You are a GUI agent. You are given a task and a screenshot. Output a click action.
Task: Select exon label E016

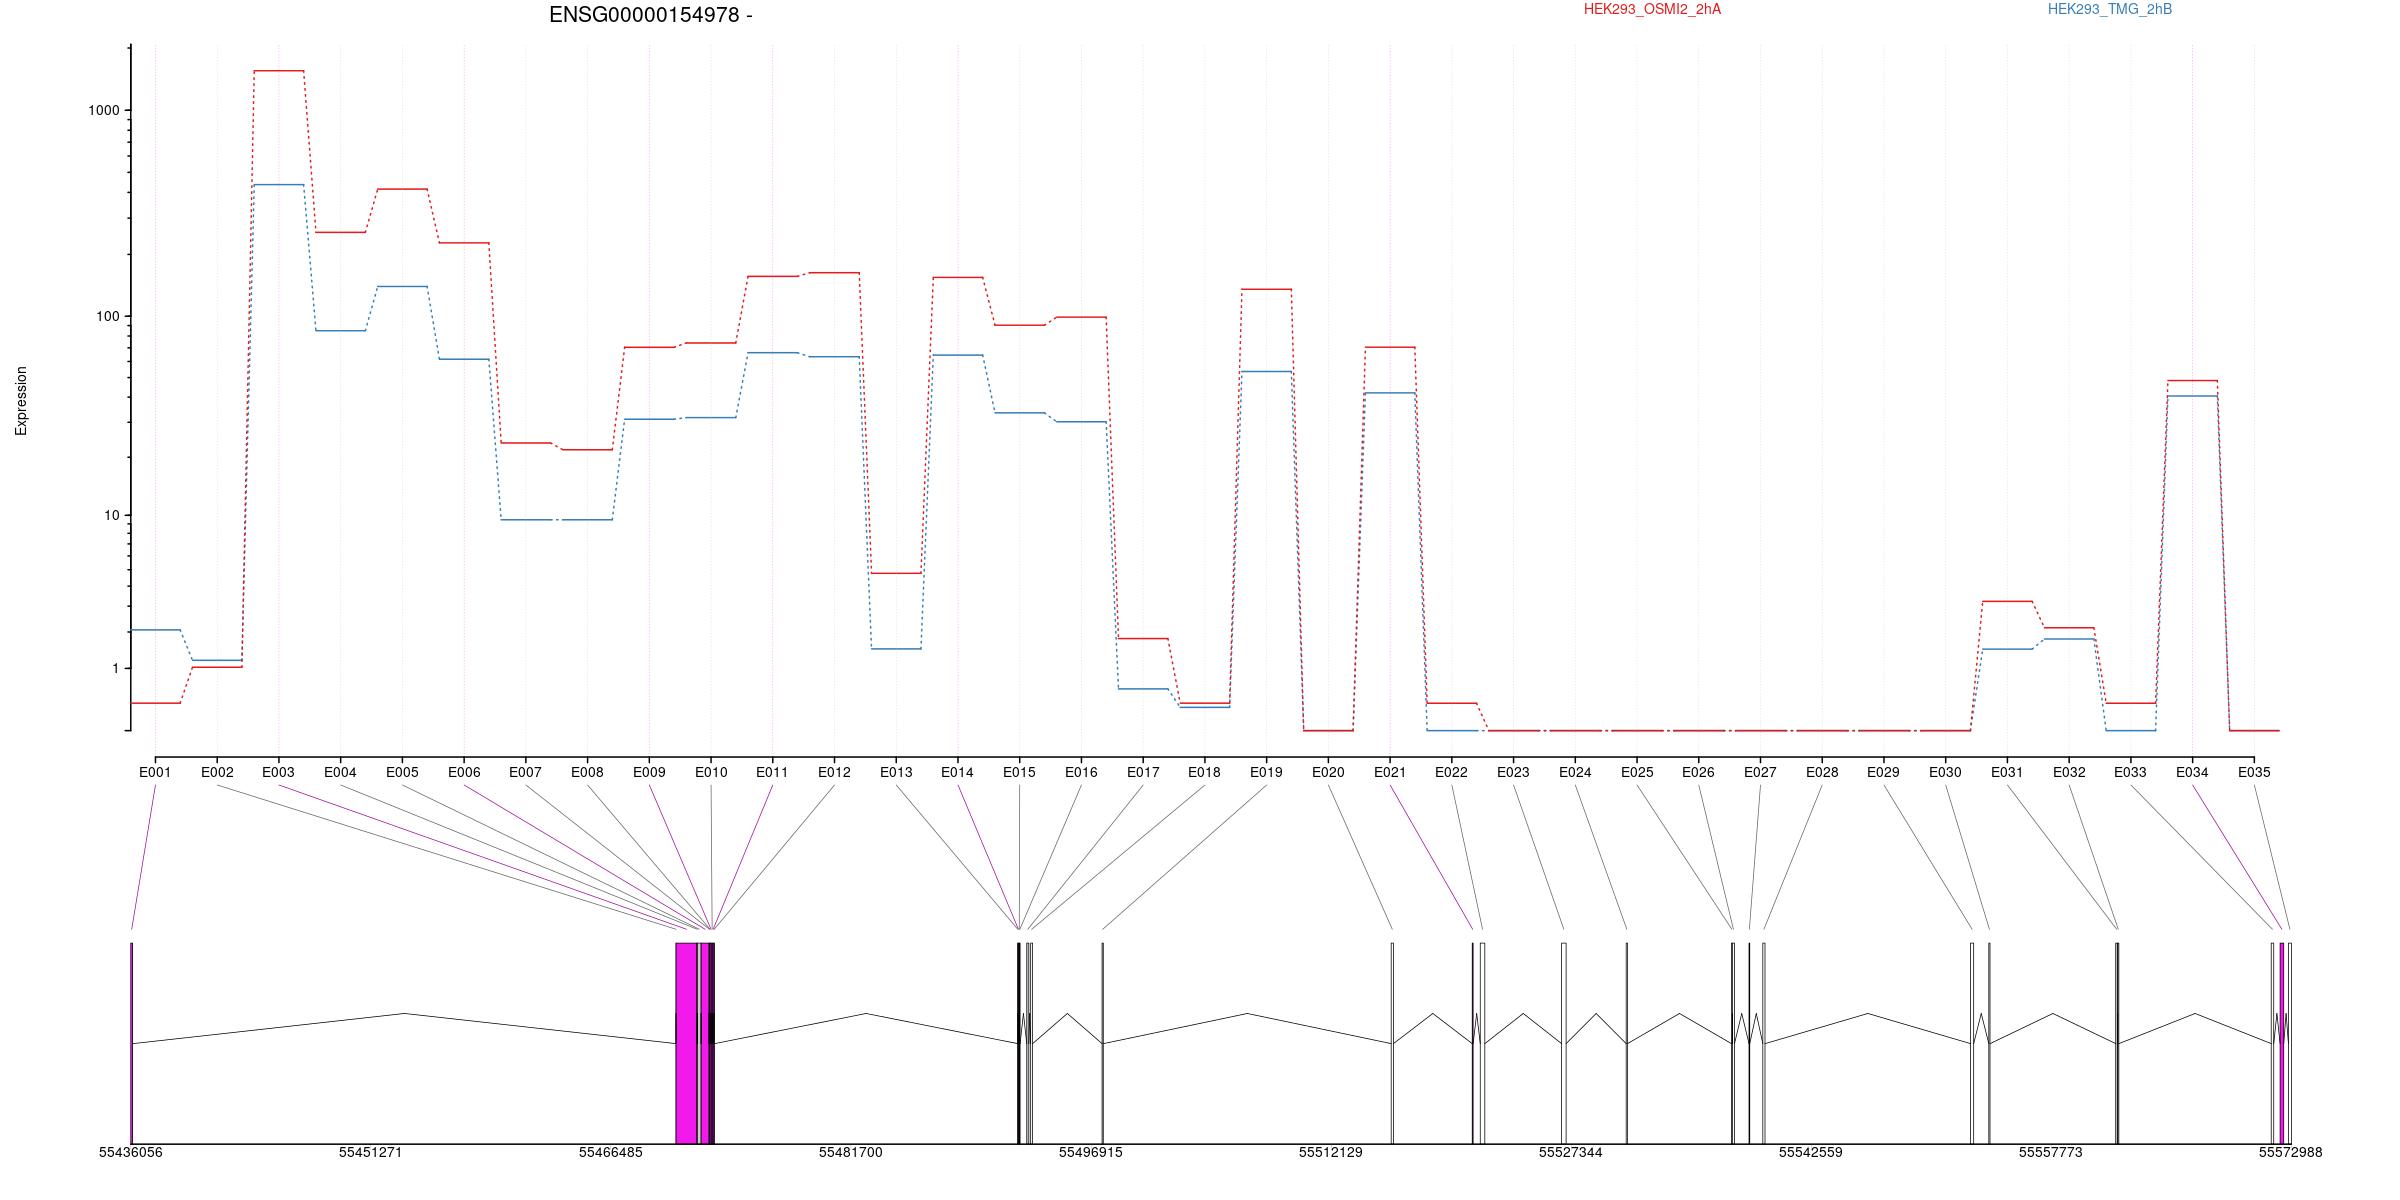click(x=1081, y=772)
